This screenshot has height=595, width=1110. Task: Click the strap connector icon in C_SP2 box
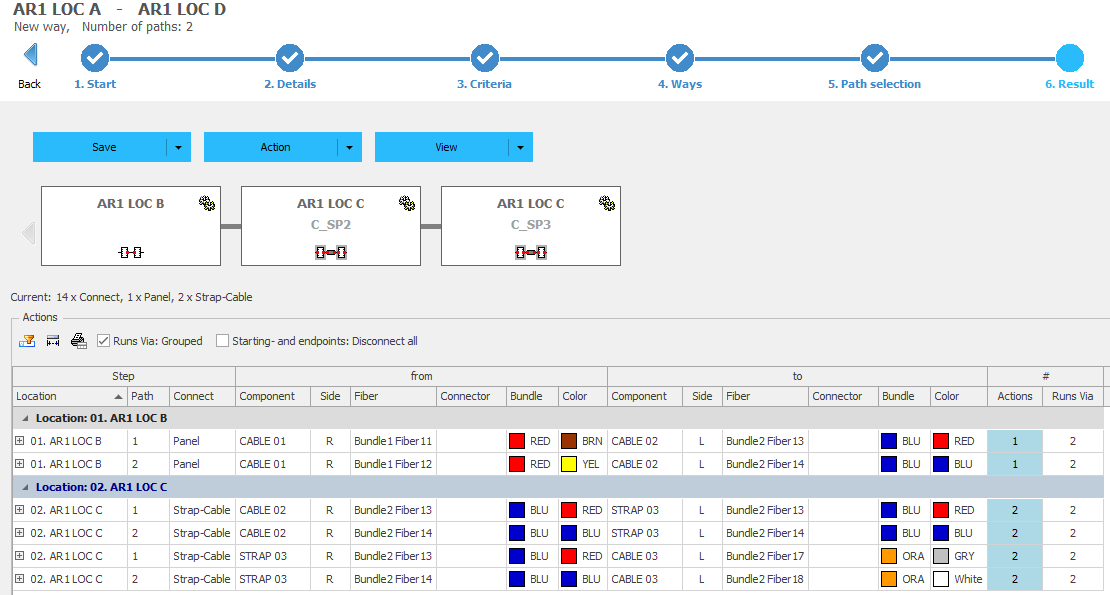pos(331,253)
